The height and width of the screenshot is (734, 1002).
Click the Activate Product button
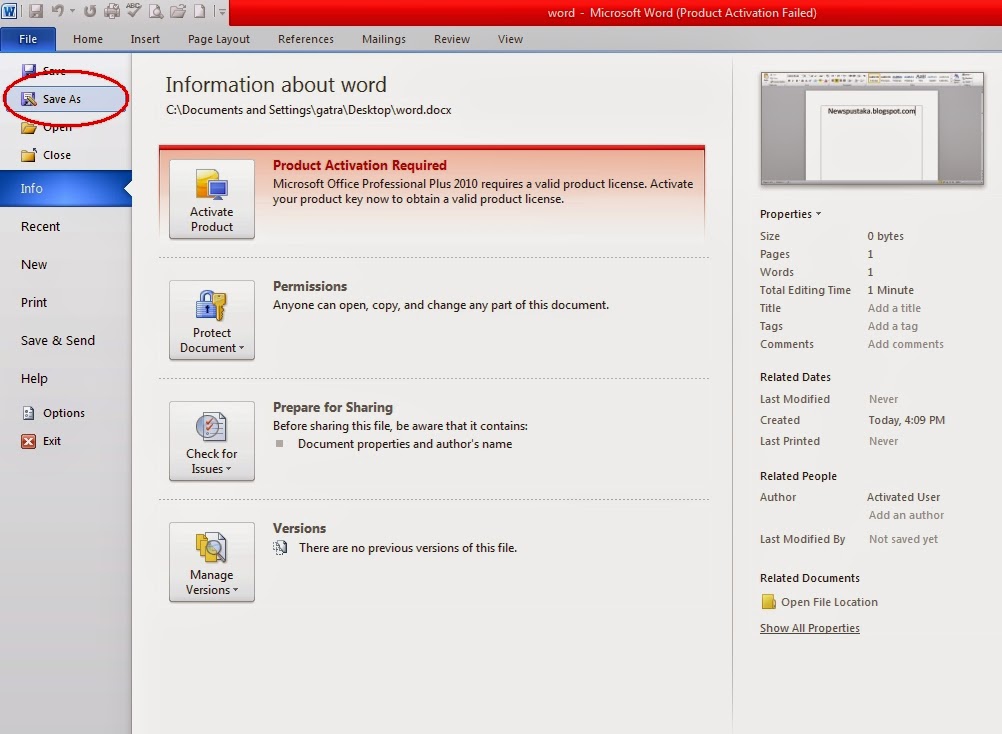(212, 199)
